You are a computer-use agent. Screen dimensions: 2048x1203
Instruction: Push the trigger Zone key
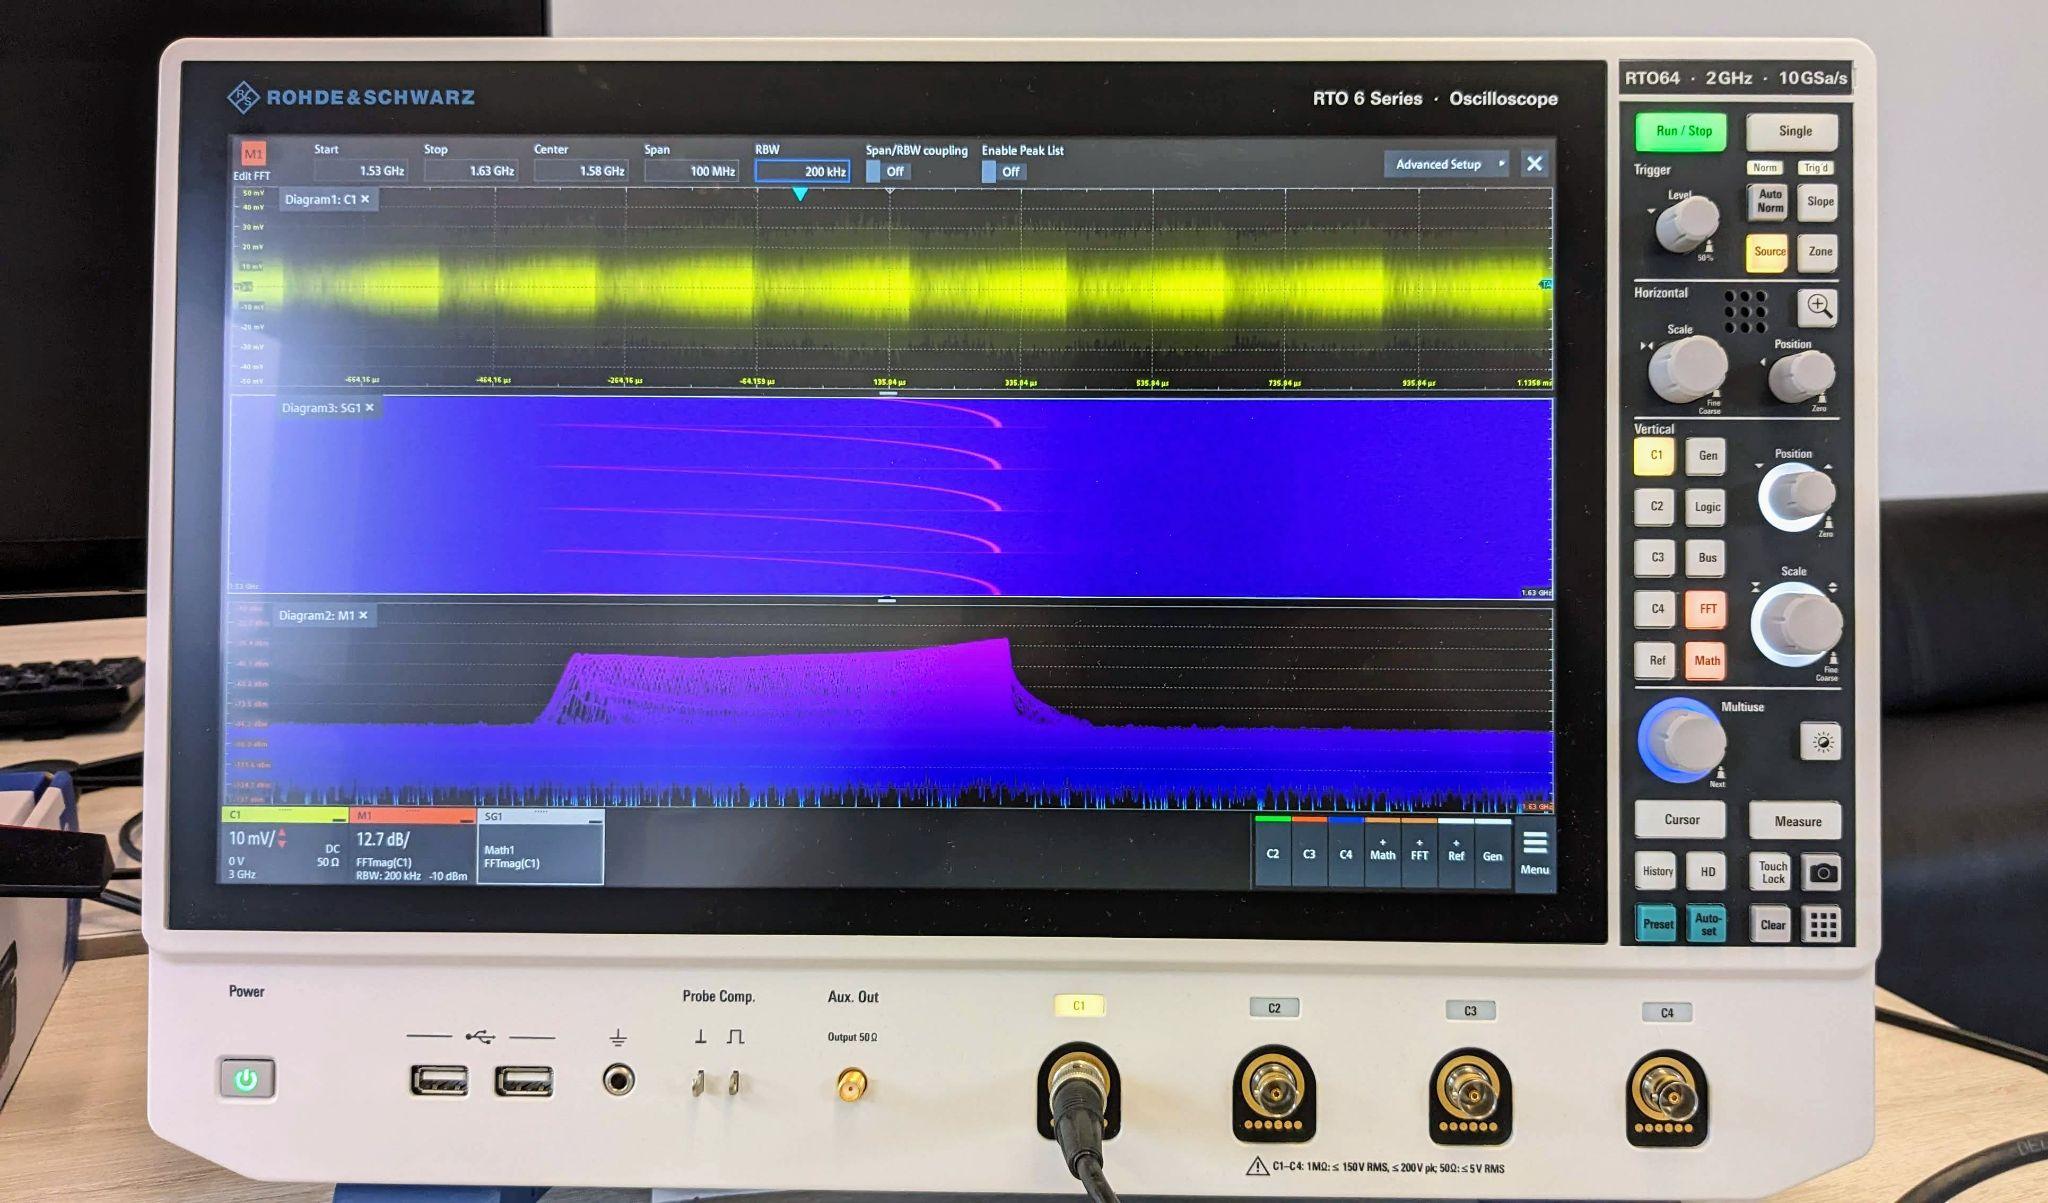1819,252
